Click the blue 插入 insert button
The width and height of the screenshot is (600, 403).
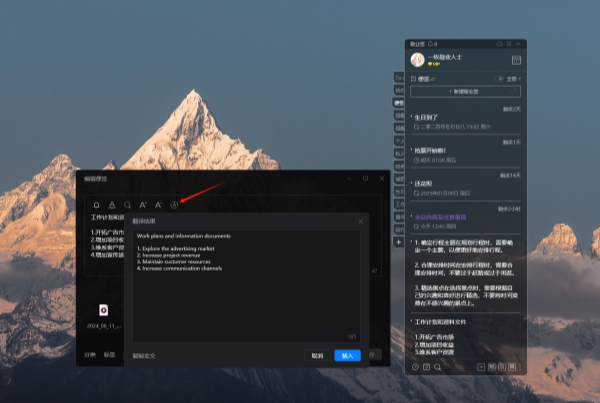pos(347,355)
